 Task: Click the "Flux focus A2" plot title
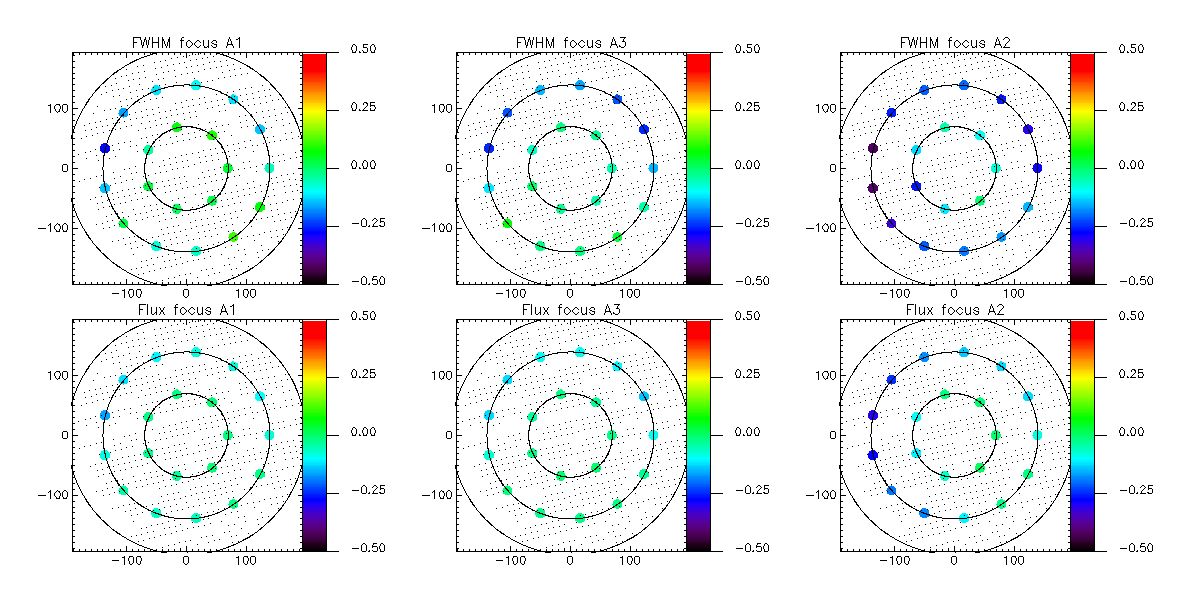(953, 309)
